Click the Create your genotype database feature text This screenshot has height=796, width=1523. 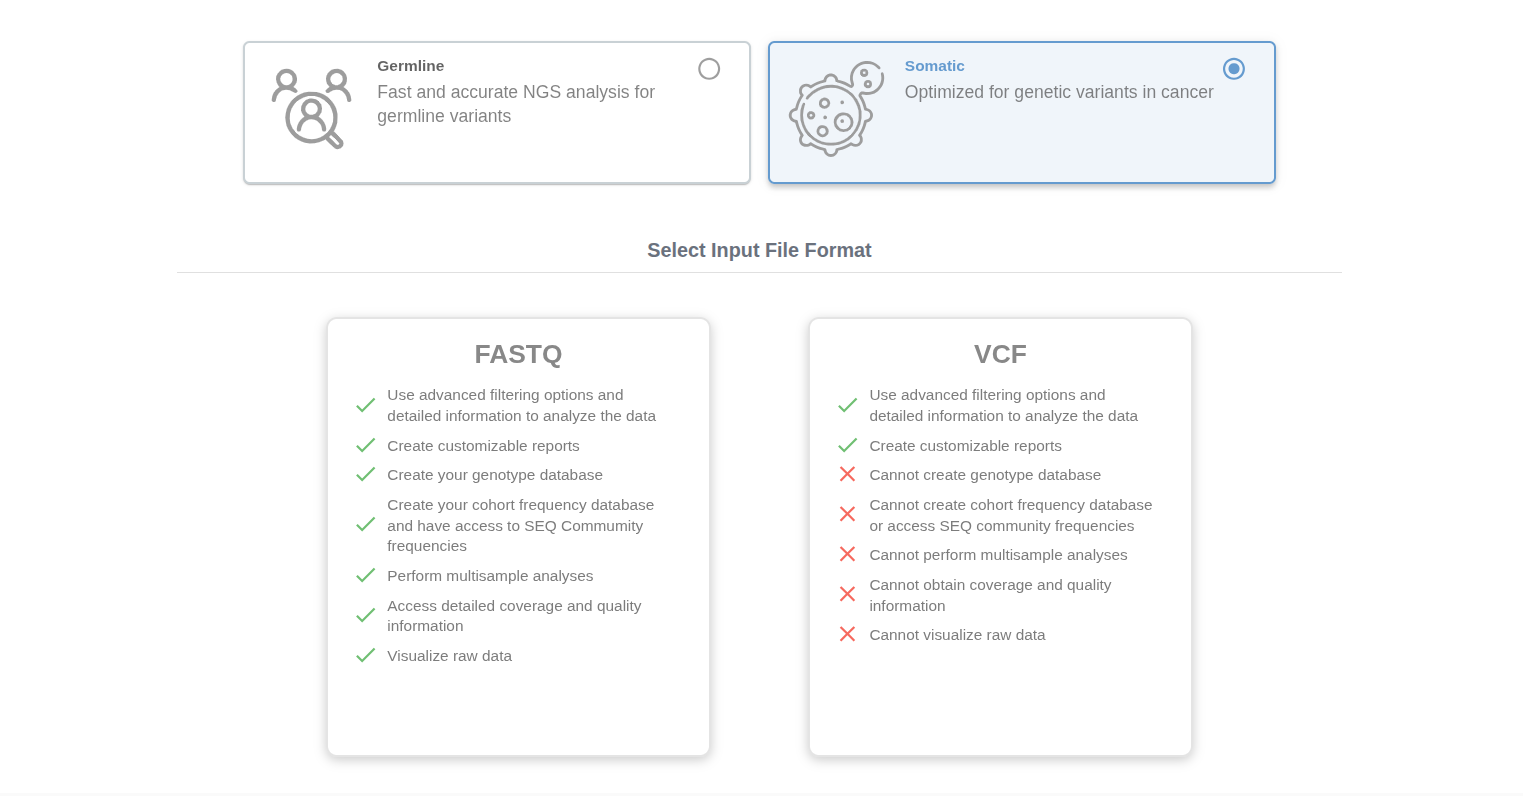495,475
